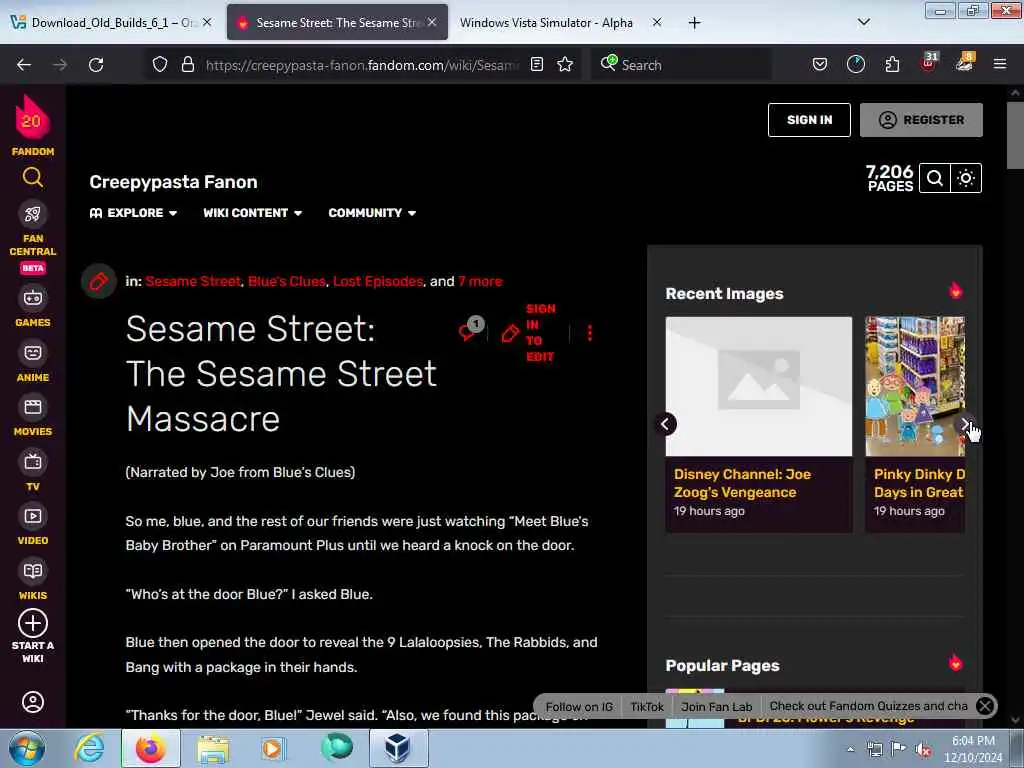Open the list all tabs chevron

(x=863, y=22)
